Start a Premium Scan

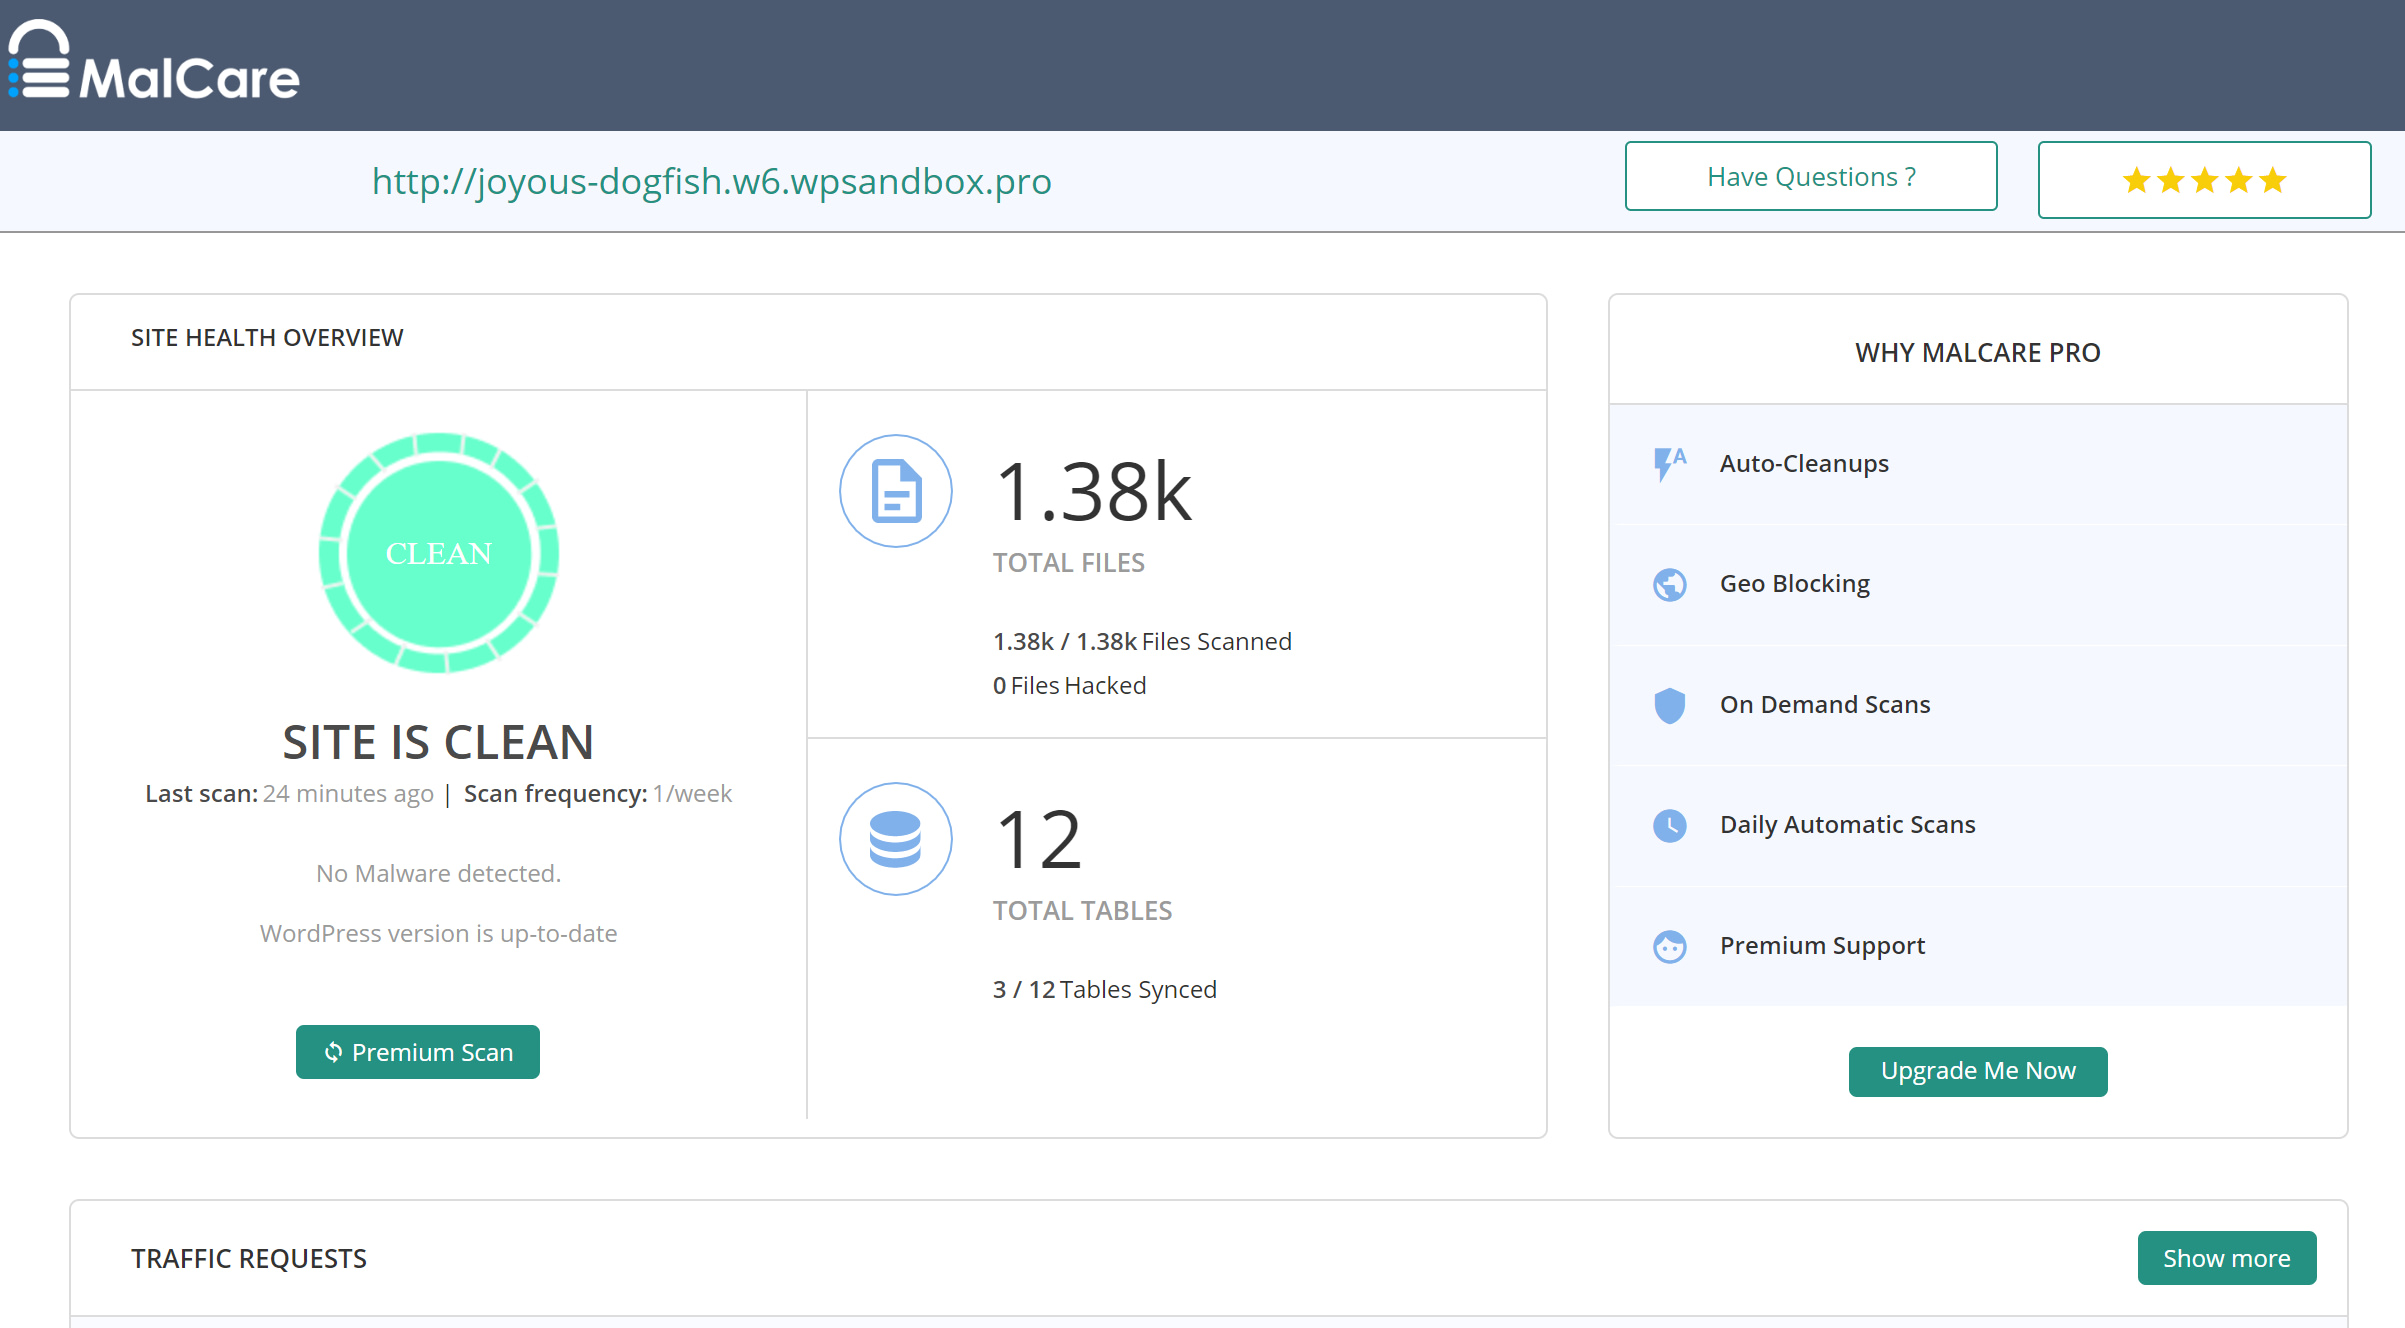[417, 1052]
